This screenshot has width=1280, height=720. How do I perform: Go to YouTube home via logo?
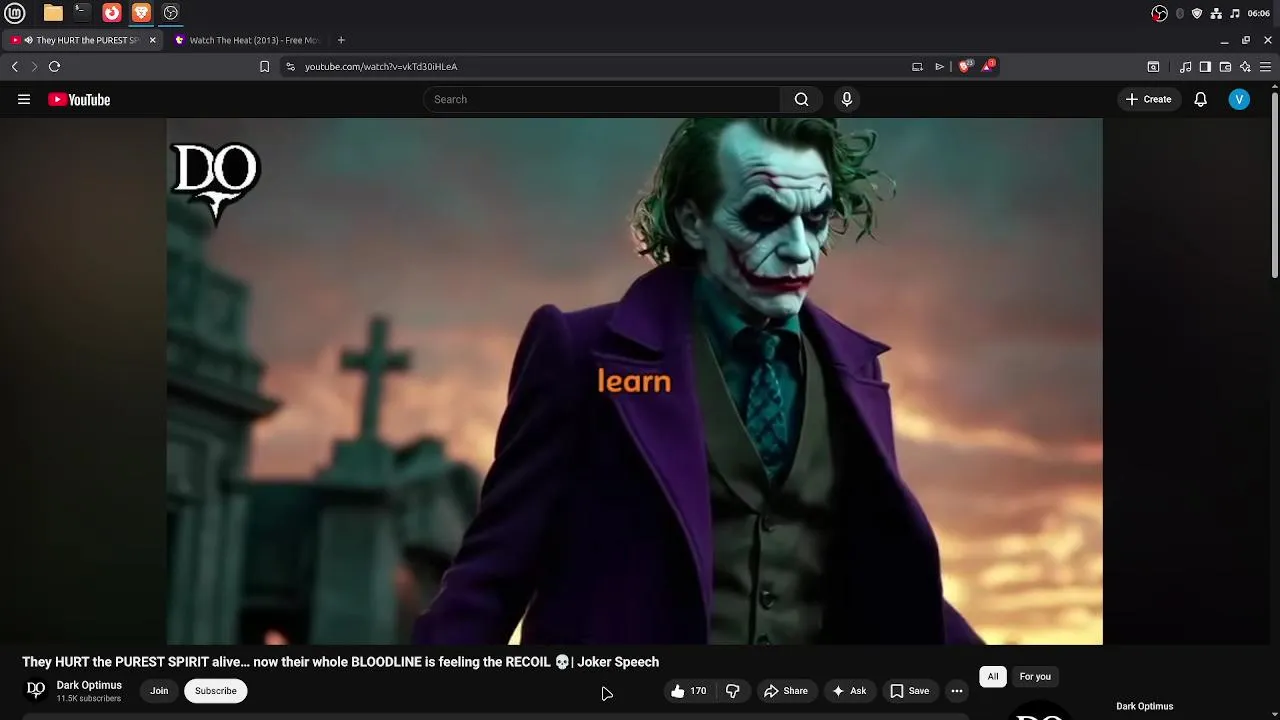(x=79, y=99)
